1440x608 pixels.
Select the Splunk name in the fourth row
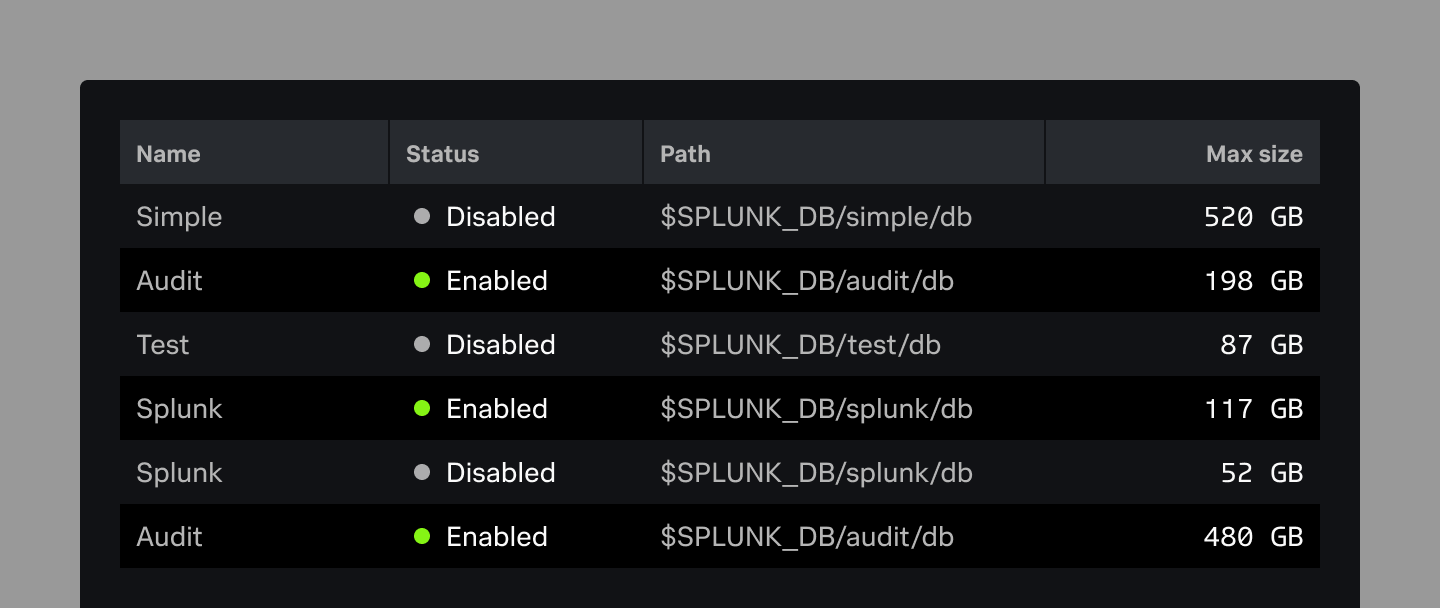click(179, 409)
